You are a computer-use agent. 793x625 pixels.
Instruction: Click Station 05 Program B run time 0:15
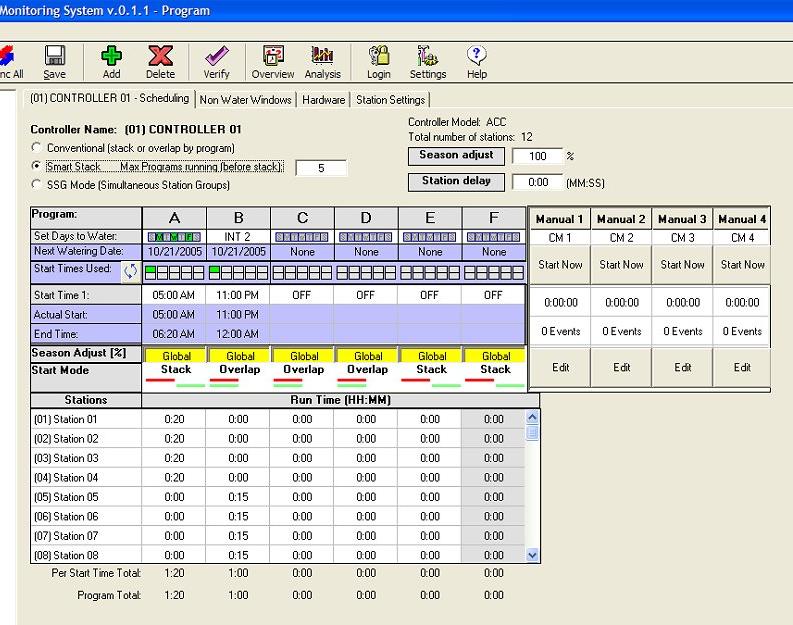point(238,497)
